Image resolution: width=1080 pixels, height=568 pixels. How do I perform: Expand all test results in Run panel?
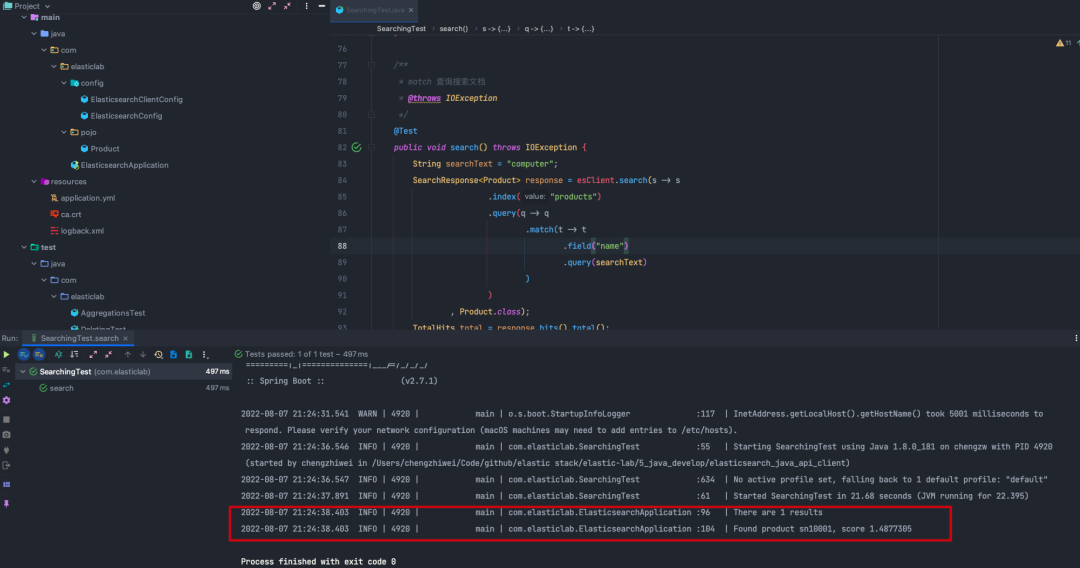(x=93, y=355)
